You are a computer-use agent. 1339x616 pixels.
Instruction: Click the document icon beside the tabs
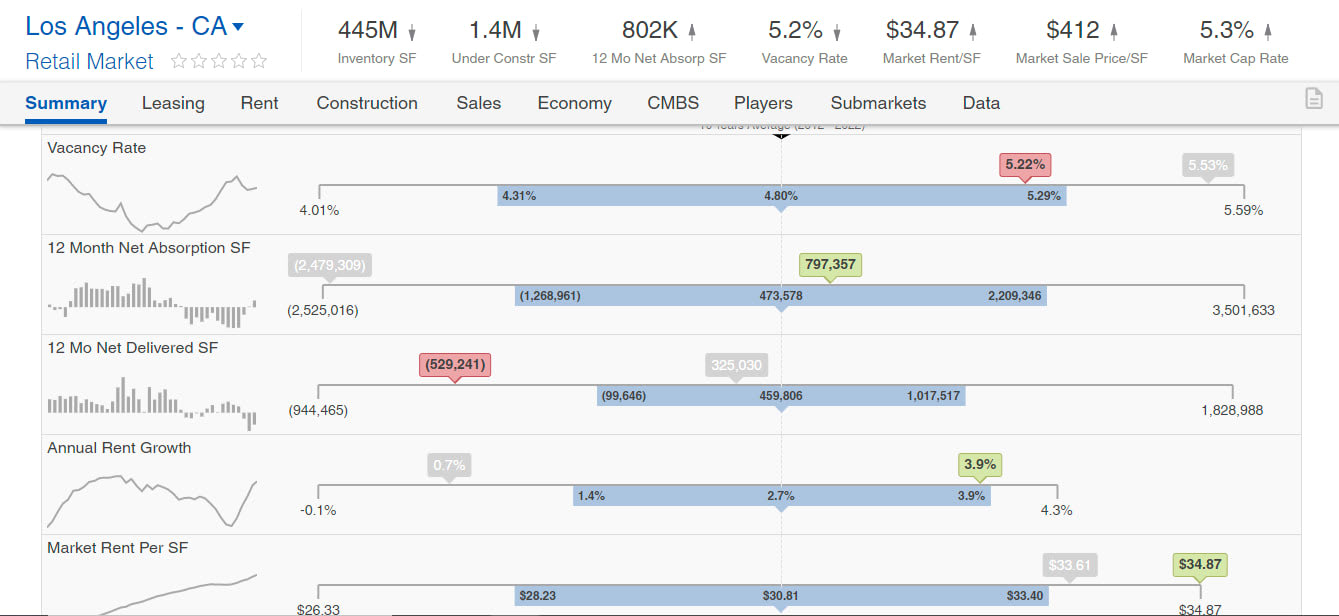(1314, 98)
